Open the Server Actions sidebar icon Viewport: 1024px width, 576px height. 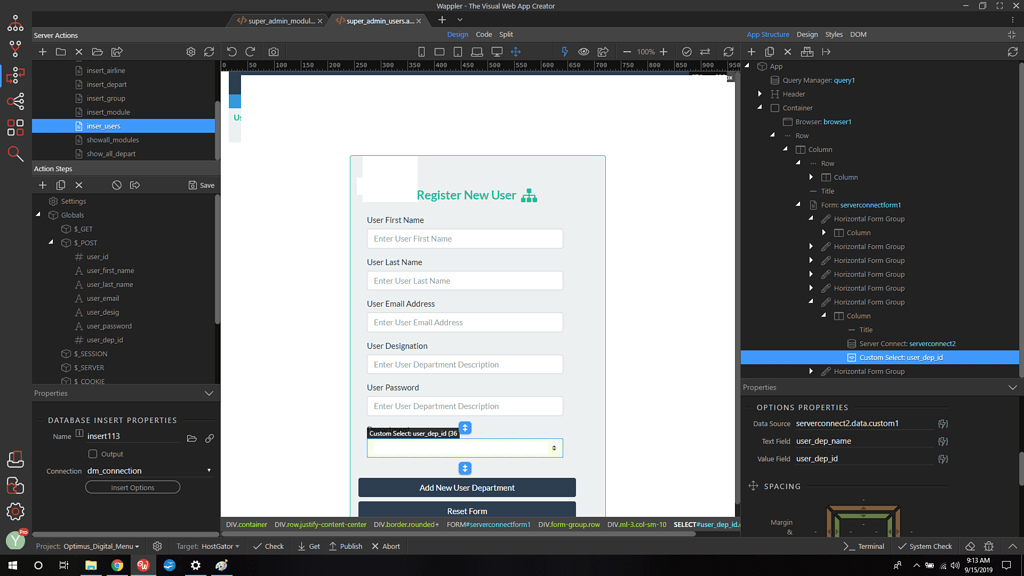[15, 76]
